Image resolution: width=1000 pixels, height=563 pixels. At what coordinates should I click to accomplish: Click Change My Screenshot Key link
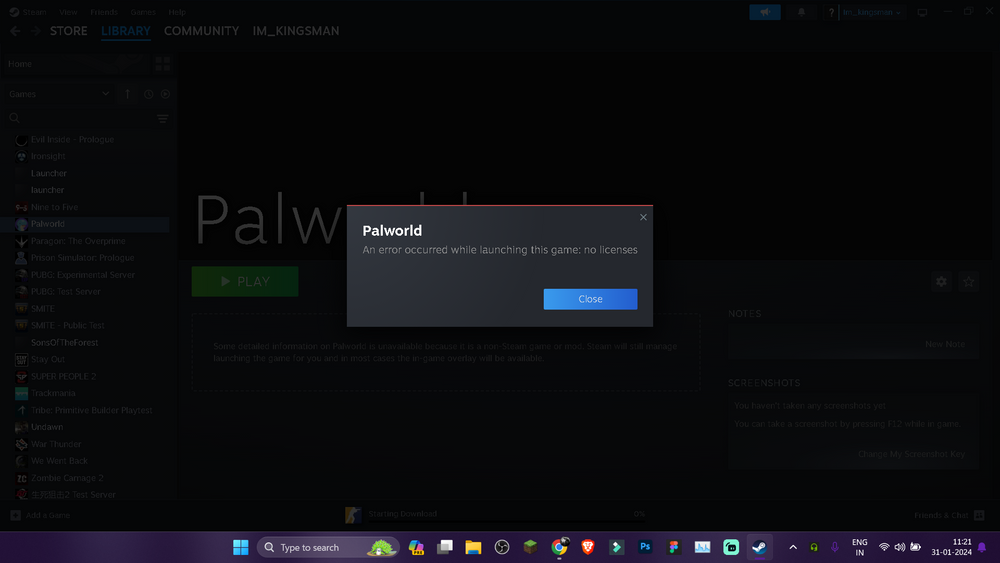[911, 454]
